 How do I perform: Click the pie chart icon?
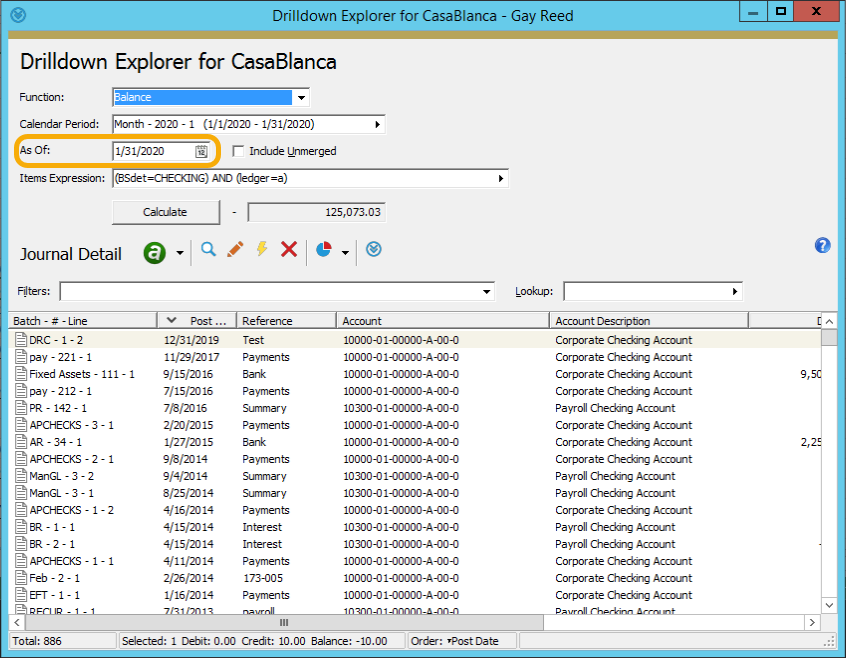click(x=324, y=250)
